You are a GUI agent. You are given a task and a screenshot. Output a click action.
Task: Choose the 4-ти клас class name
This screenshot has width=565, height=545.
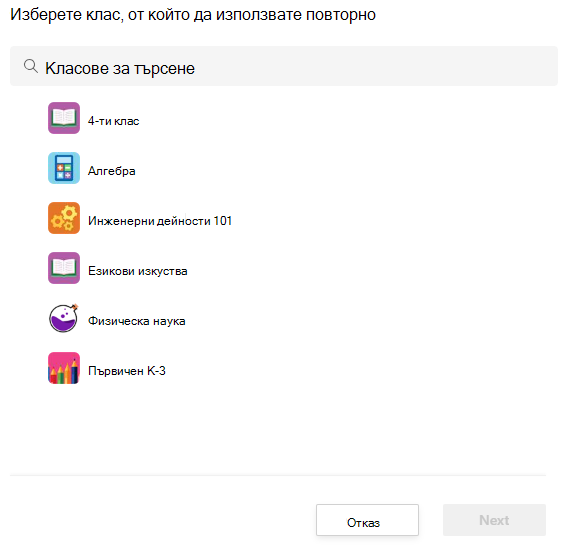pos(114,121)
